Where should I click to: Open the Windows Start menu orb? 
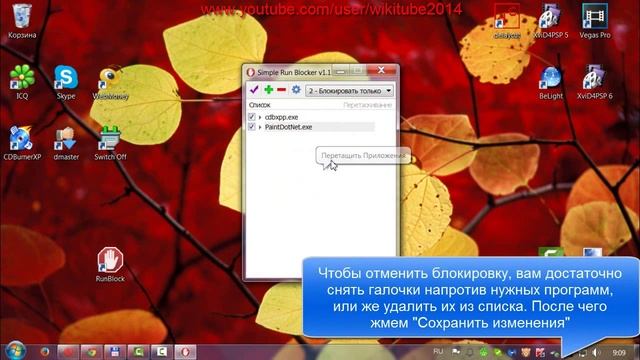(x=16, y=351)
